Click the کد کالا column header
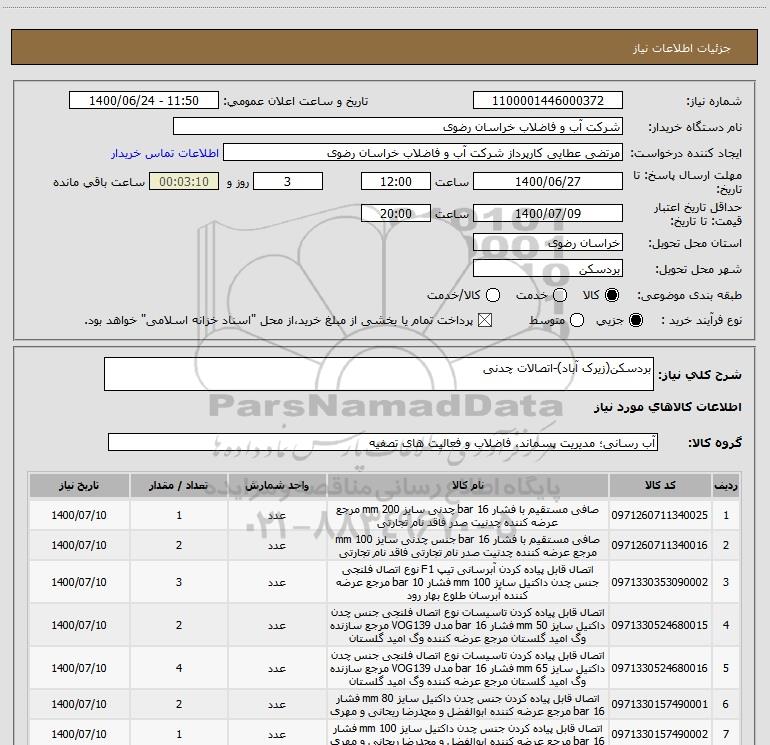This screenshot has width=770, height=745. [x=660, y=485]
